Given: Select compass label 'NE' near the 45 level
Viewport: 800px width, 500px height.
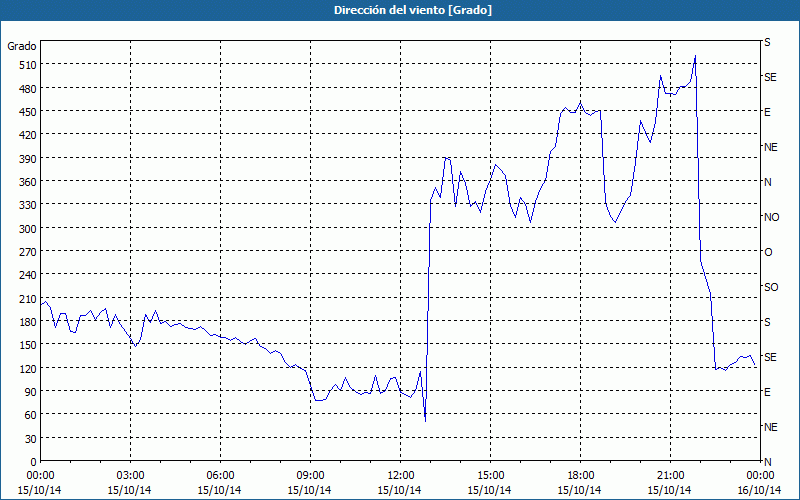Looking at the screenshot, I should tap(771, 427).
